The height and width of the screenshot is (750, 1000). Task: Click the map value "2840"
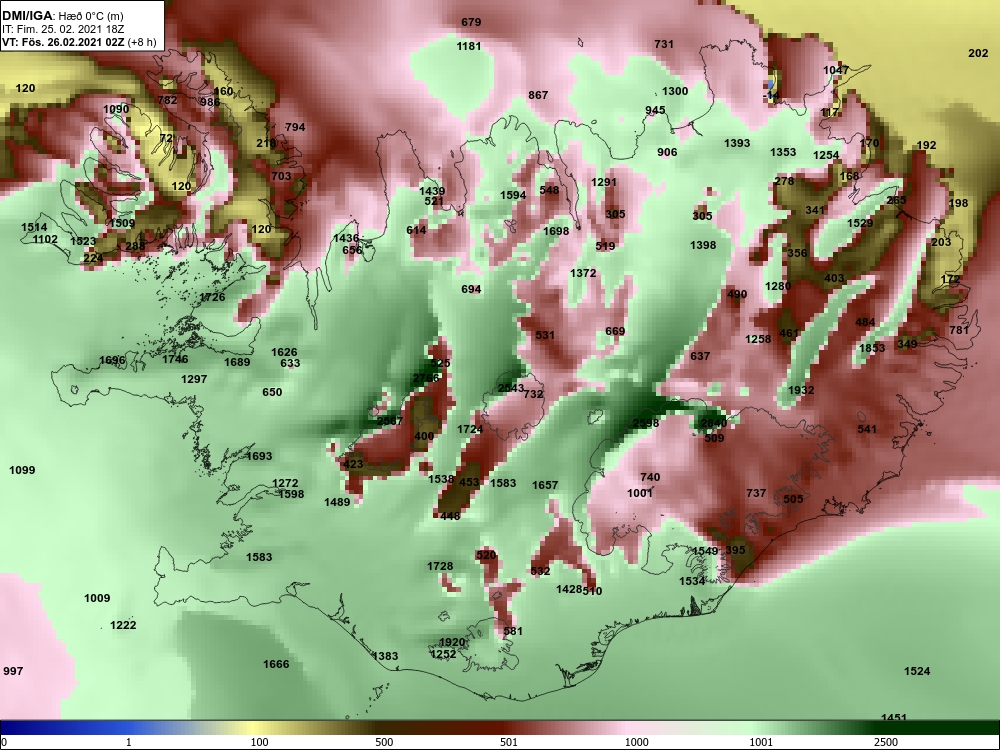click(714, 423)
